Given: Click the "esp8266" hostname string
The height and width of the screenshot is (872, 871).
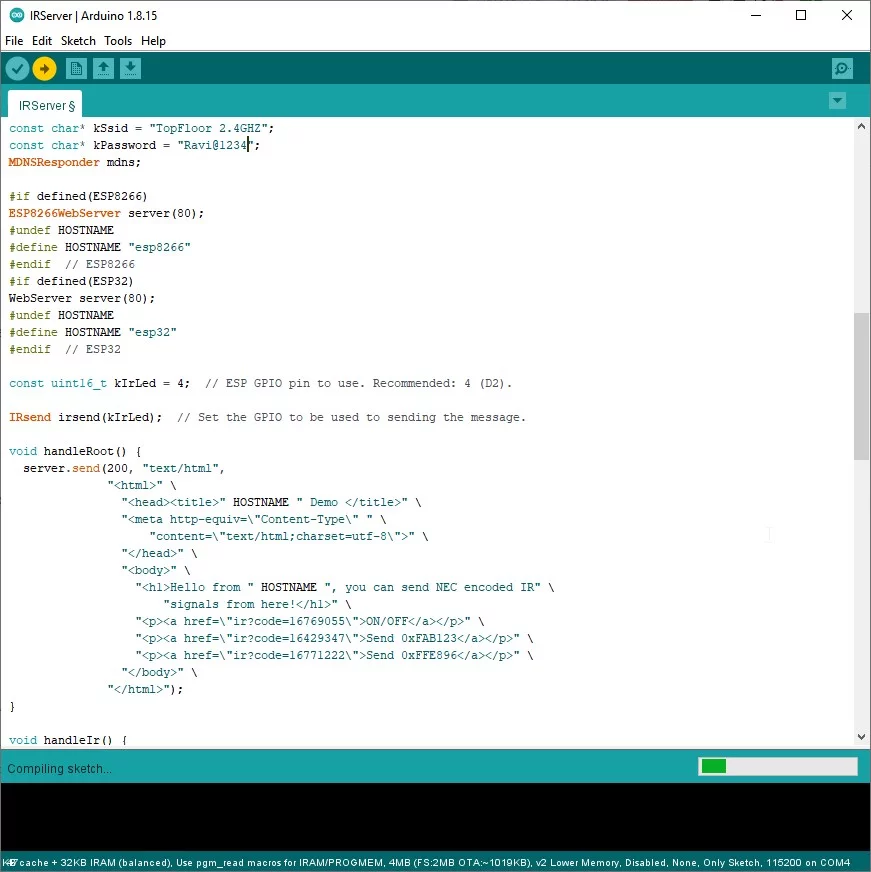Looking at the screenshot, I should pyautogui.click(x=160, y=247).
